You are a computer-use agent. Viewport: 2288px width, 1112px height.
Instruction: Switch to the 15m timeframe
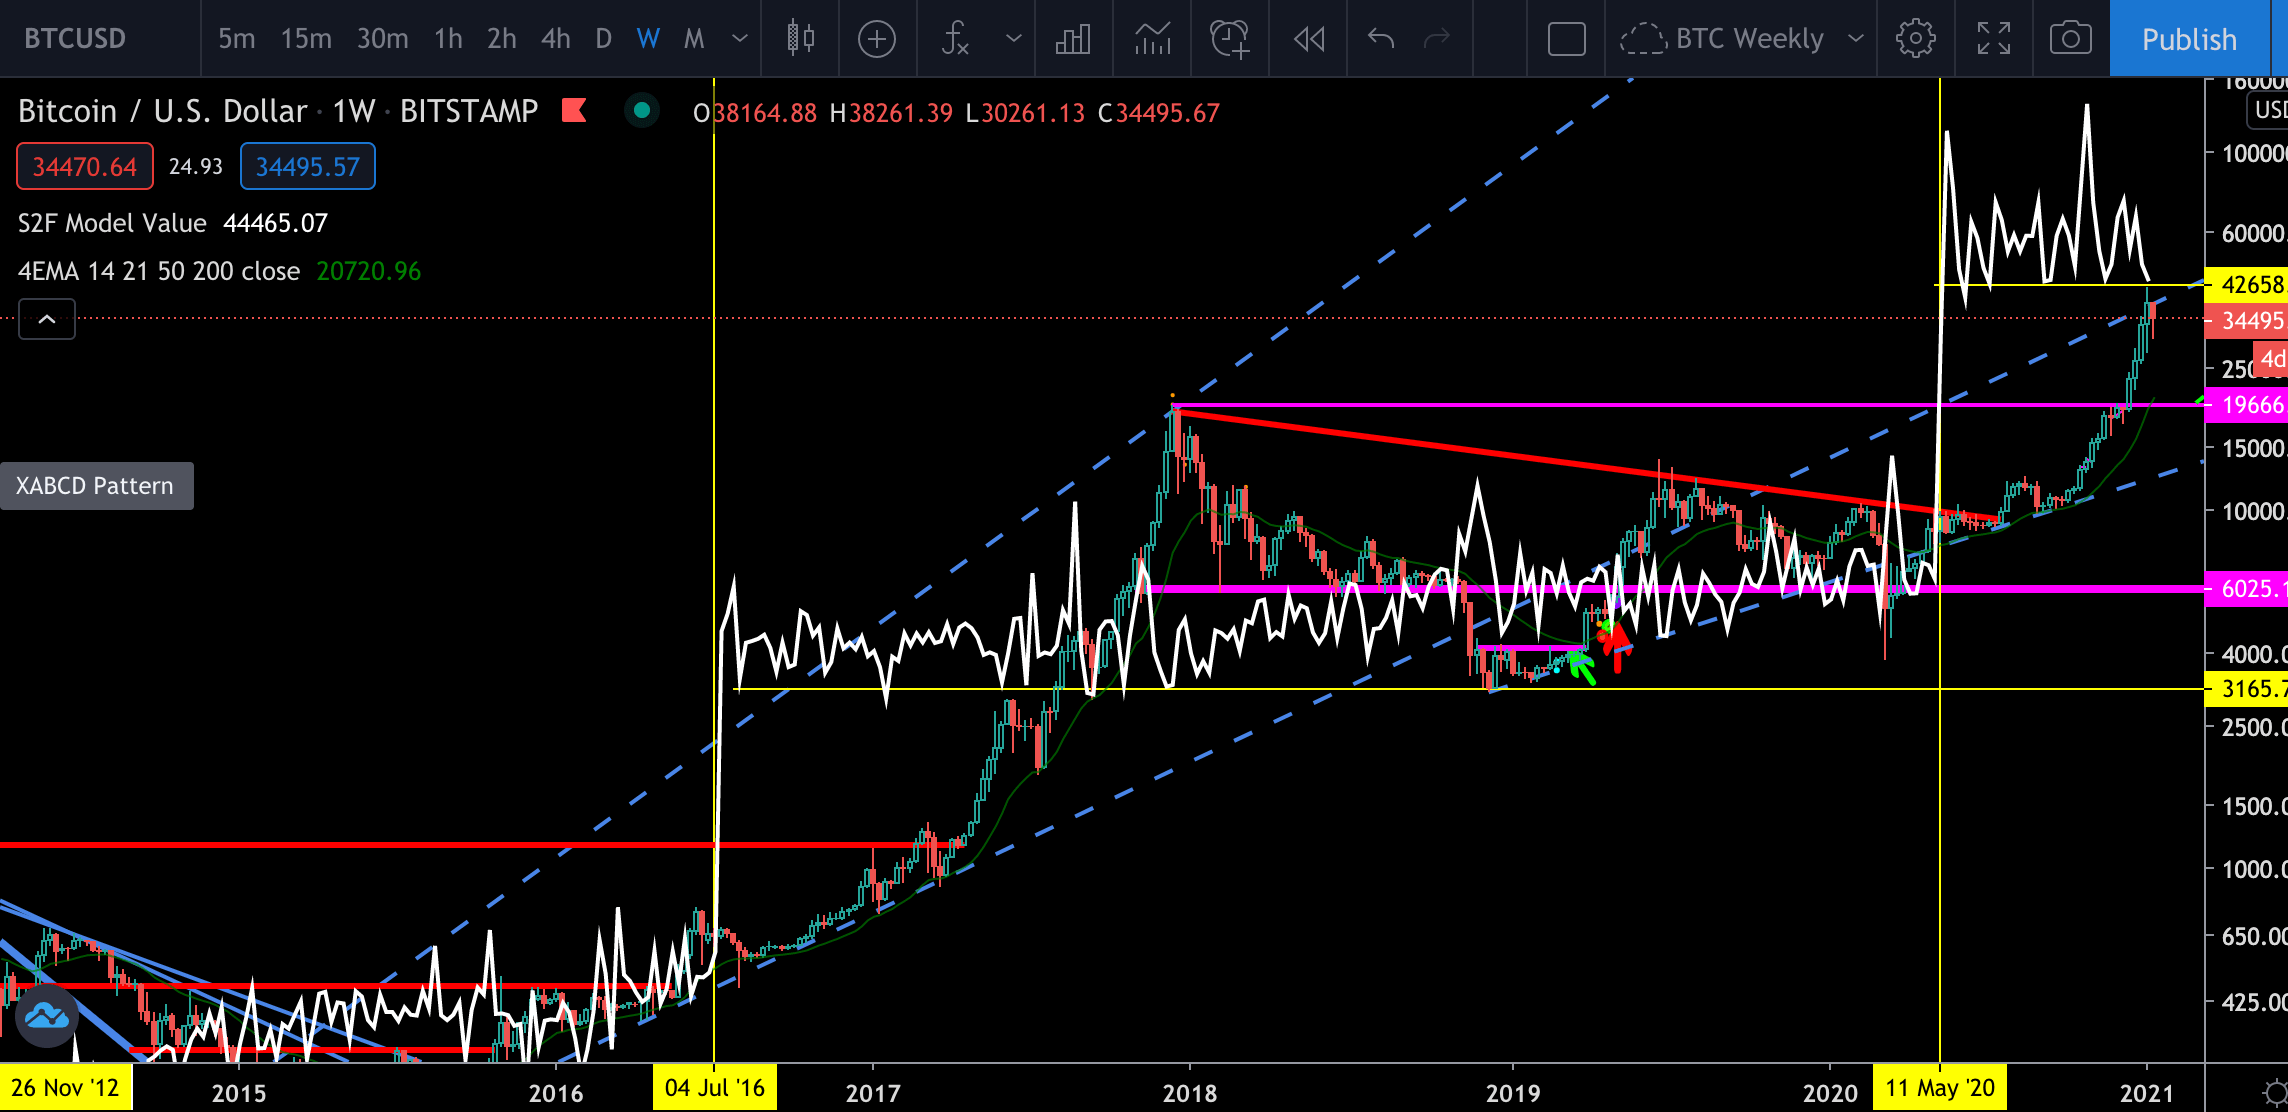point(306,39)
